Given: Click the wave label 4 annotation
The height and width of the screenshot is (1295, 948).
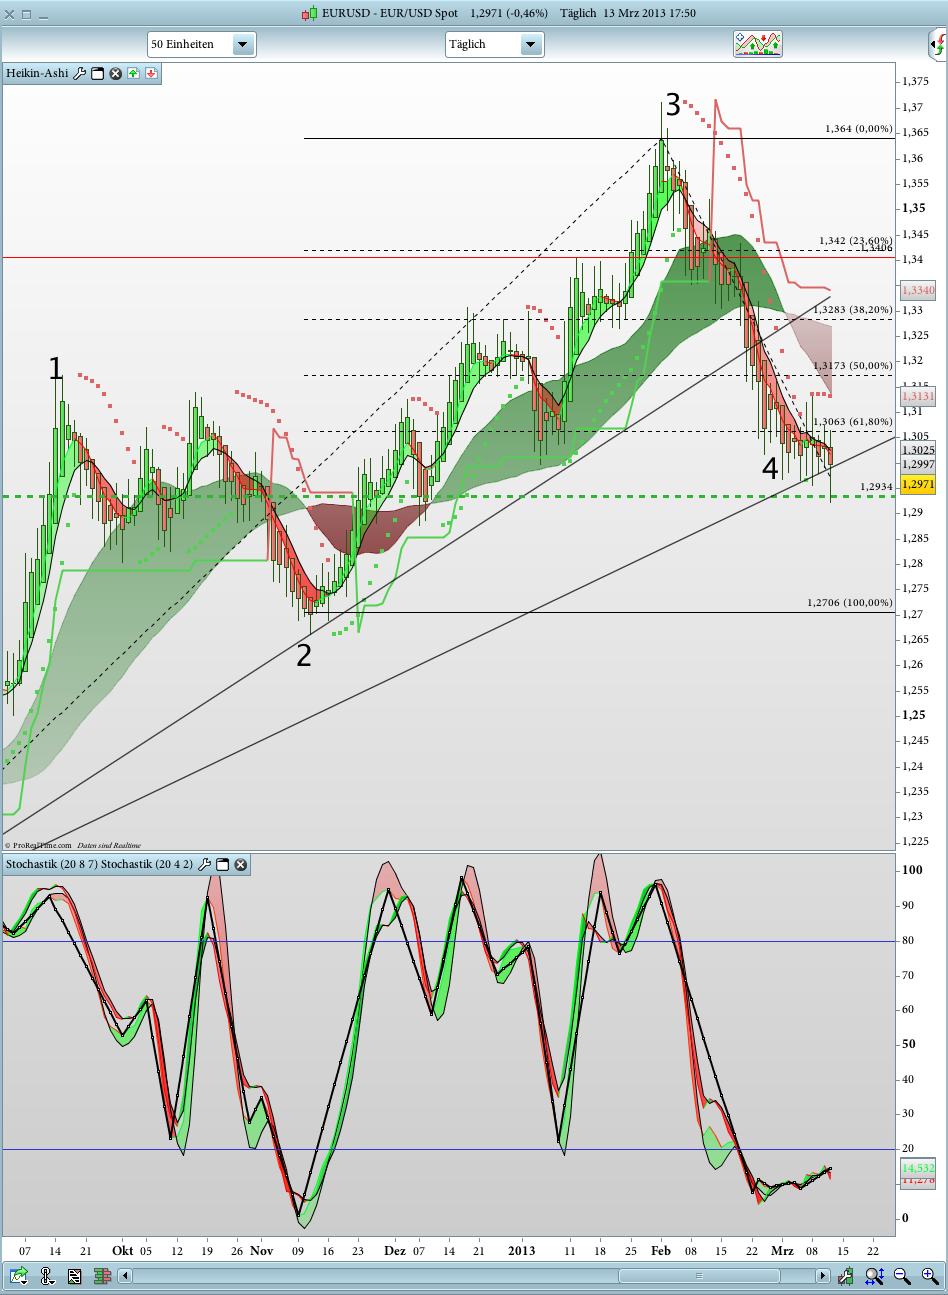Looking at the screenshot, I should coord(770,468).
